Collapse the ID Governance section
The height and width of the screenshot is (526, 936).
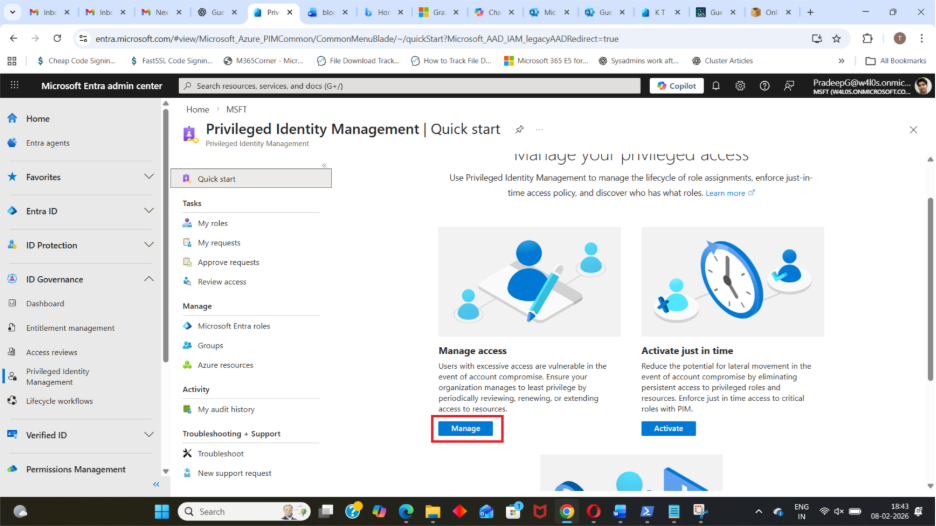tap(149, 279)
